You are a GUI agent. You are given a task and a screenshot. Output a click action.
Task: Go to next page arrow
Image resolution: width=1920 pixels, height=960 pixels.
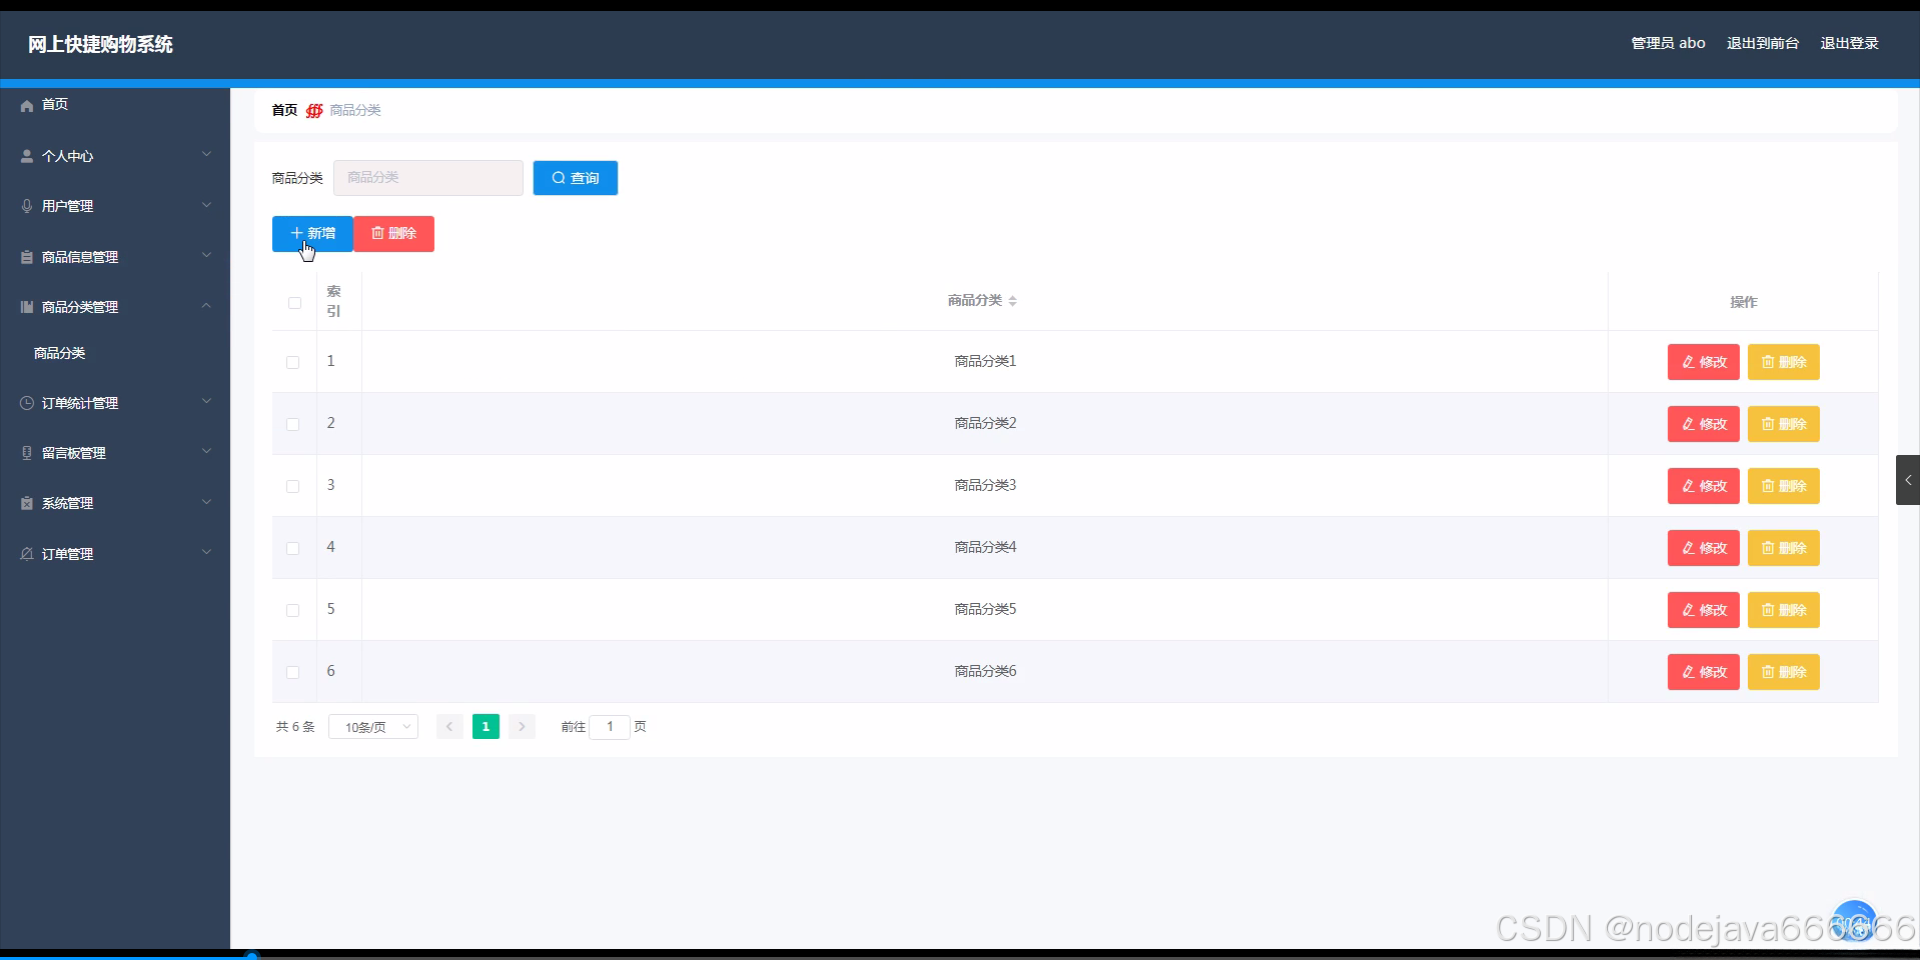[x=522, y=727]
